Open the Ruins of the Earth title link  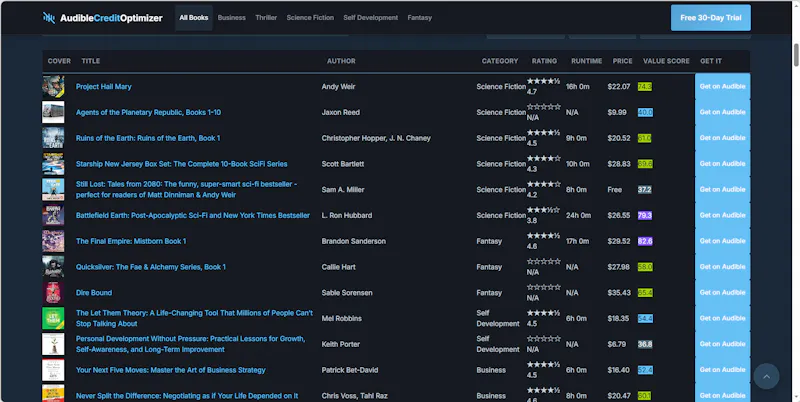tap(148, 138)
